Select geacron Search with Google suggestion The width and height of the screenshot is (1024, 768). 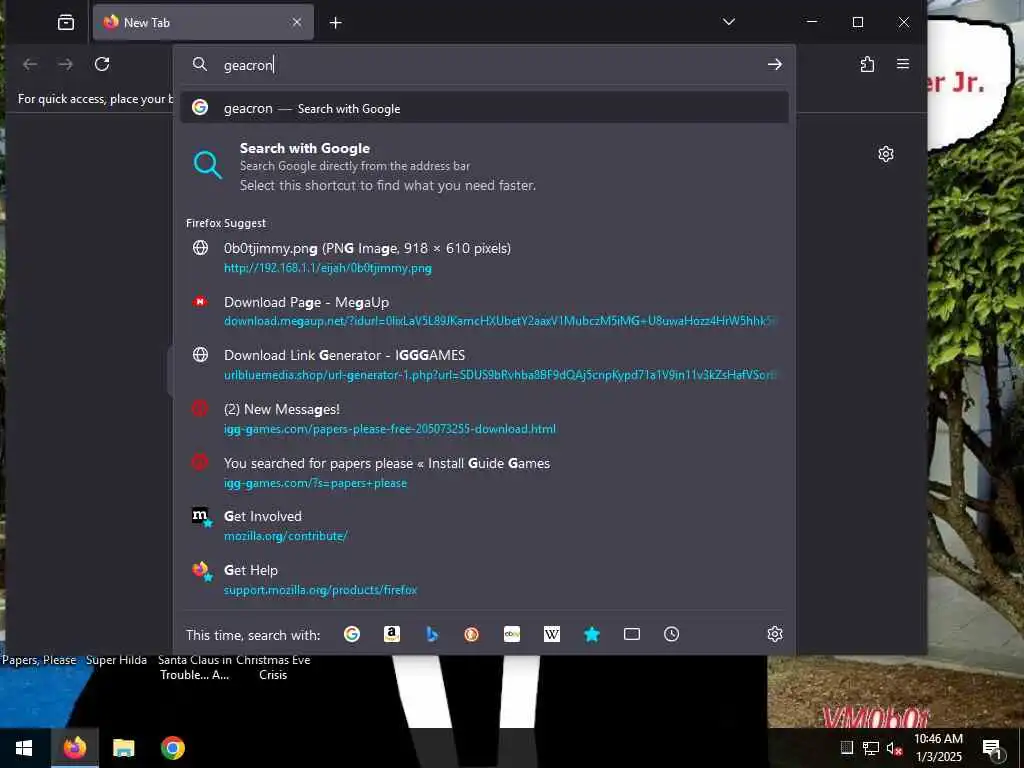484,108
